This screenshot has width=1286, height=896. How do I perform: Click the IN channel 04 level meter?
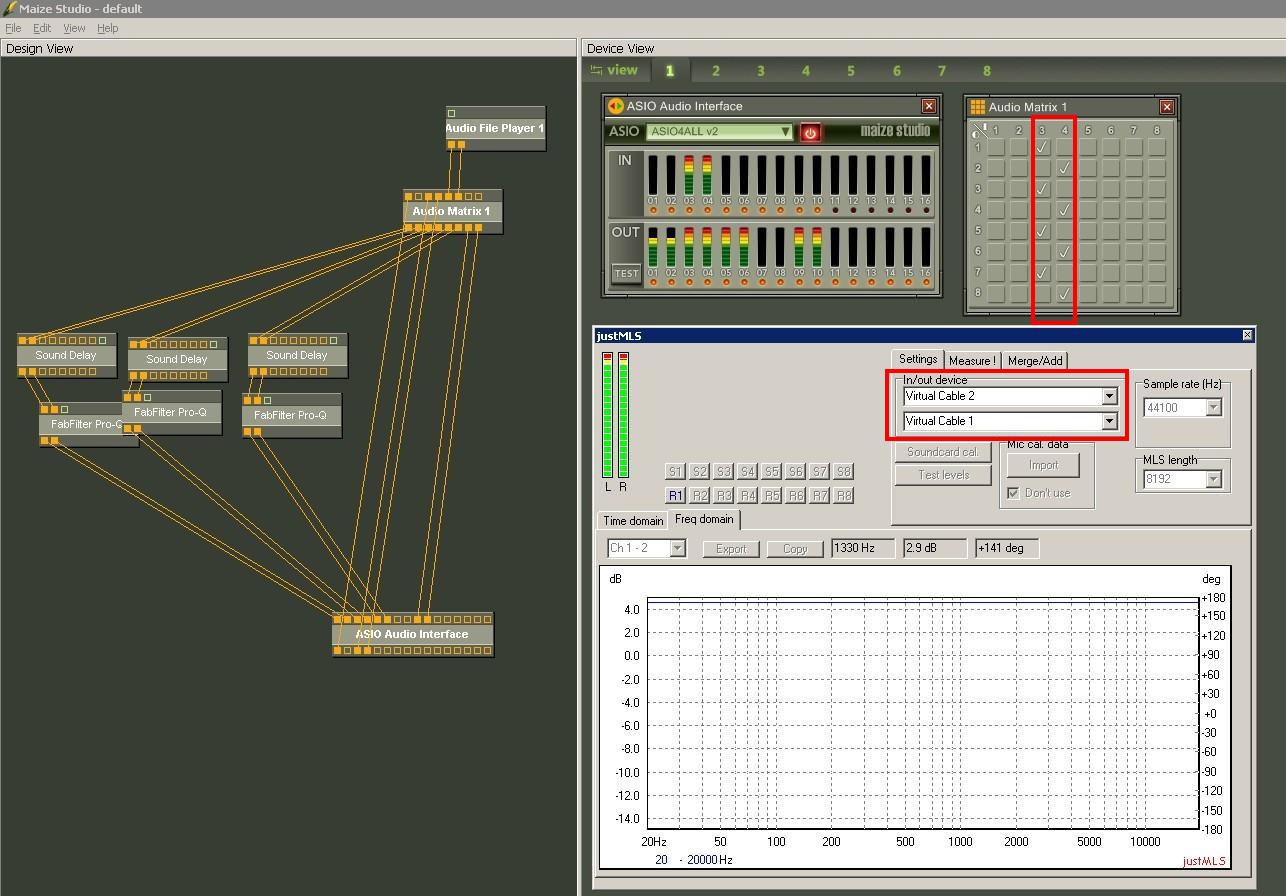click(707, 175)
